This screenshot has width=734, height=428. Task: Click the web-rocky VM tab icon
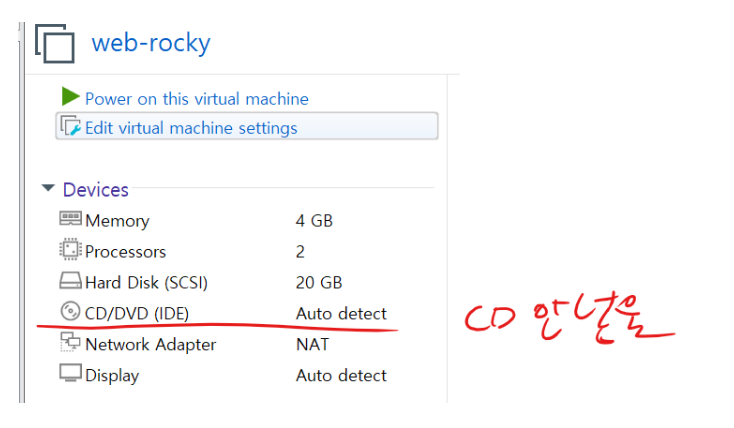coord(54,45)
